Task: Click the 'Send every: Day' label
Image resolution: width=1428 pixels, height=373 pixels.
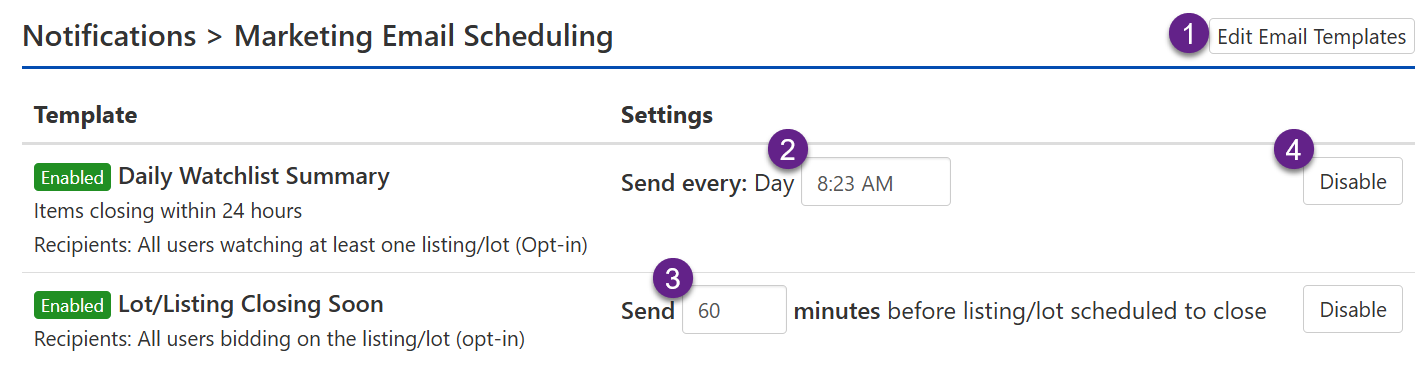Action: tap(708, 183)
